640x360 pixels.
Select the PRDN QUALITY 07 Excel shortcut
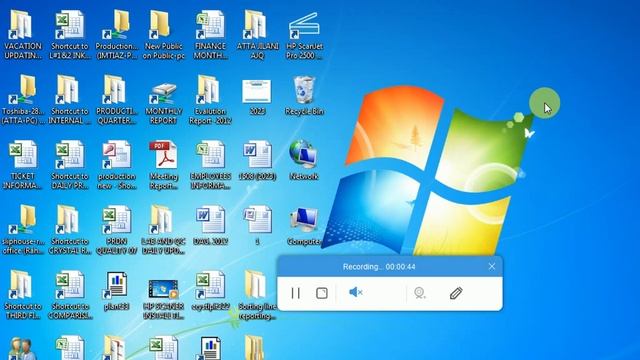click(x=117, y=230)
